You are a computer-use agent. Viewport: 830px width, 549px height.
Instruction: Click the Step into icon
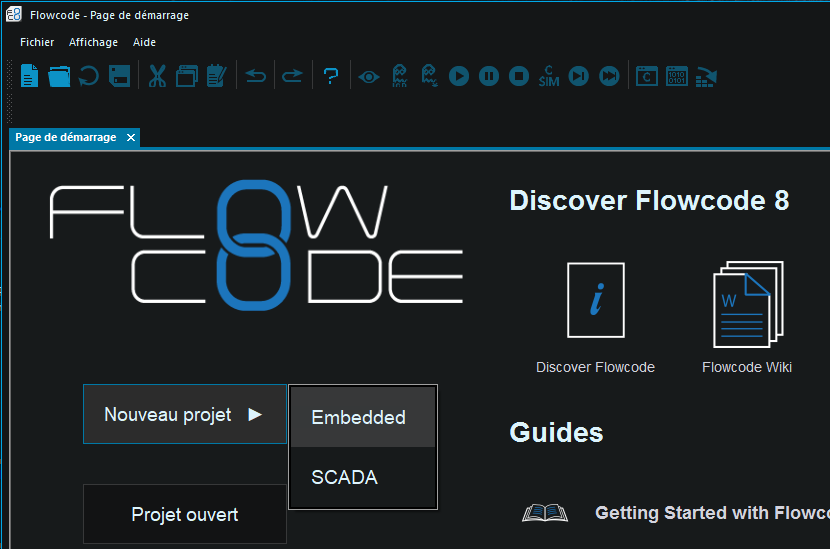[x=579, y=76]
